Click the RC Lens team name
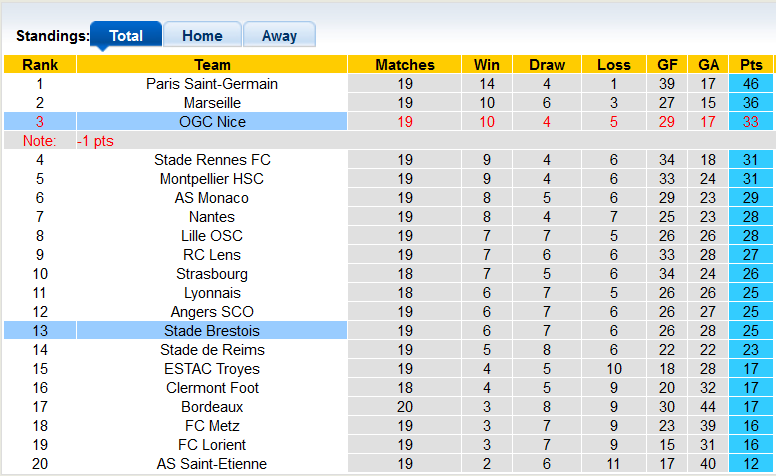776x476 pixels. point(212,255)
